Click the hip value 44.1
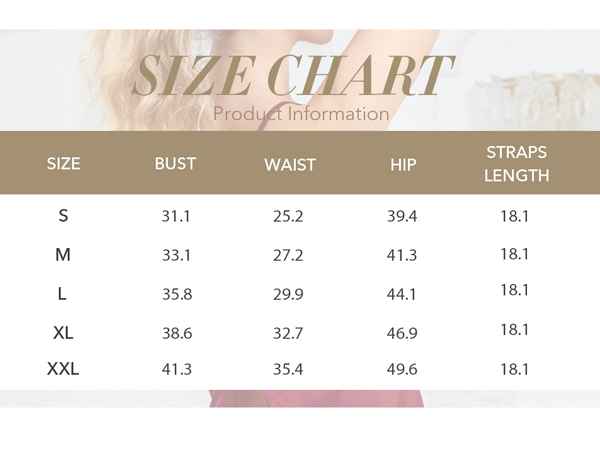The height and width of the screenshot is (450, 600). point(401,294)
